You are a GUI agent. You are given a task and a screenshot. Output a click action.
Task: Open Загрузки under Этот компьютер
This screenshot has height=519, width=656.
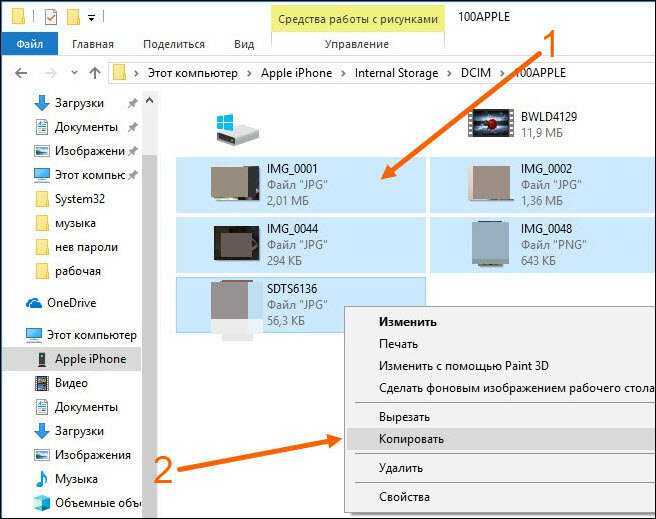tap(79, 431)
